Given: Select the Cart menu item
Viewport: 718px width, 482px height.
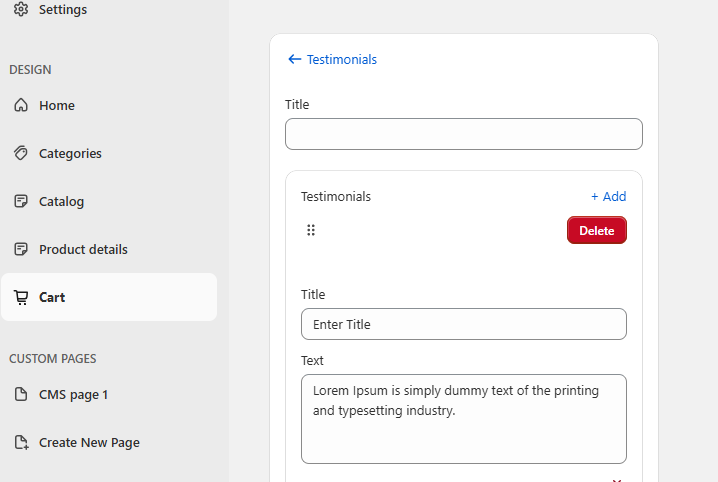Looking at the screenshot, I should coord(109,297).
